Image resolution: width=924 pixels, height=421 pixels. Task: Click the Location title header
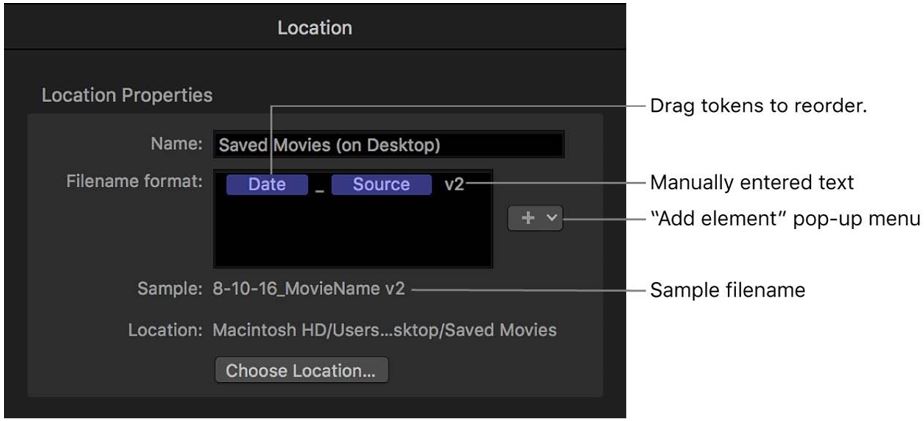point(314,29)
